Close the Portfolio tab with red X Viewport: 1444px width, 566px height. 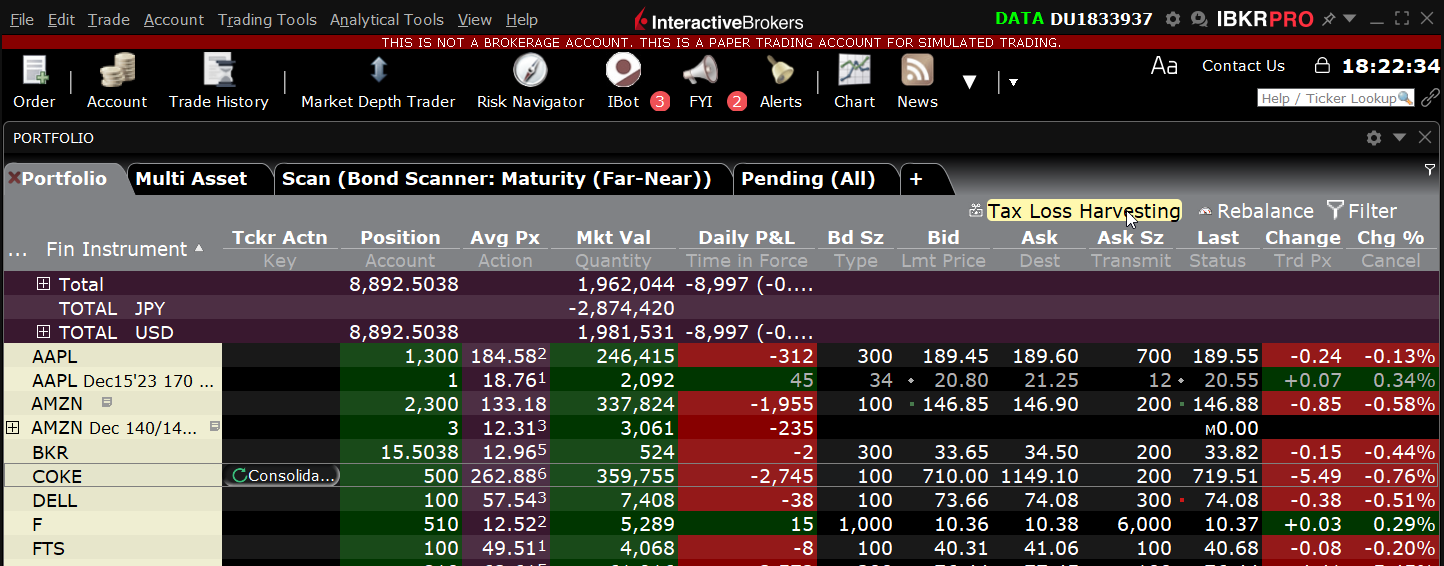click(14, 179)
